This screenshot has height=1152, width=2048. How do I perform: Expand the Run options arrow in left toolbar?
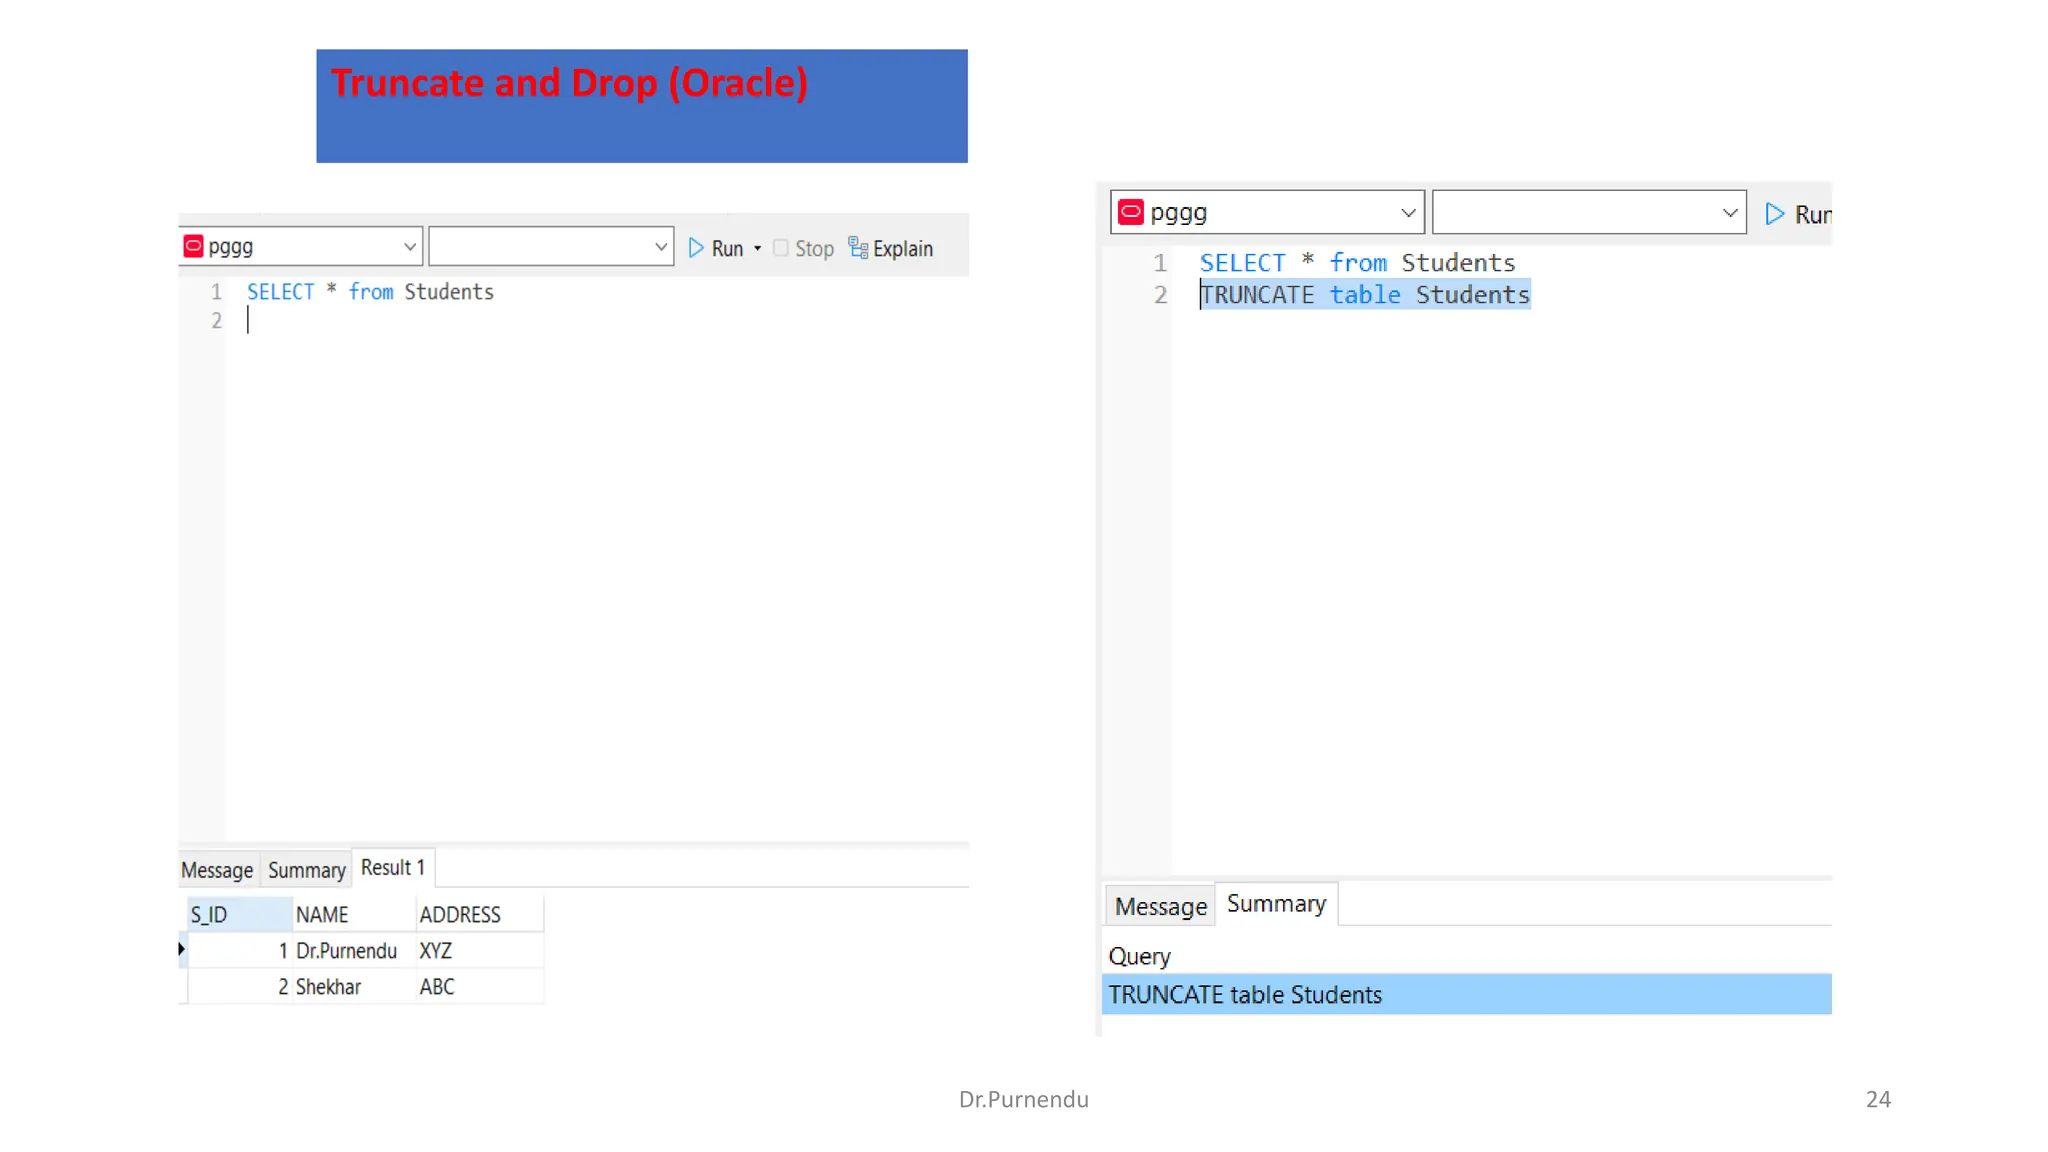point(757,248)
